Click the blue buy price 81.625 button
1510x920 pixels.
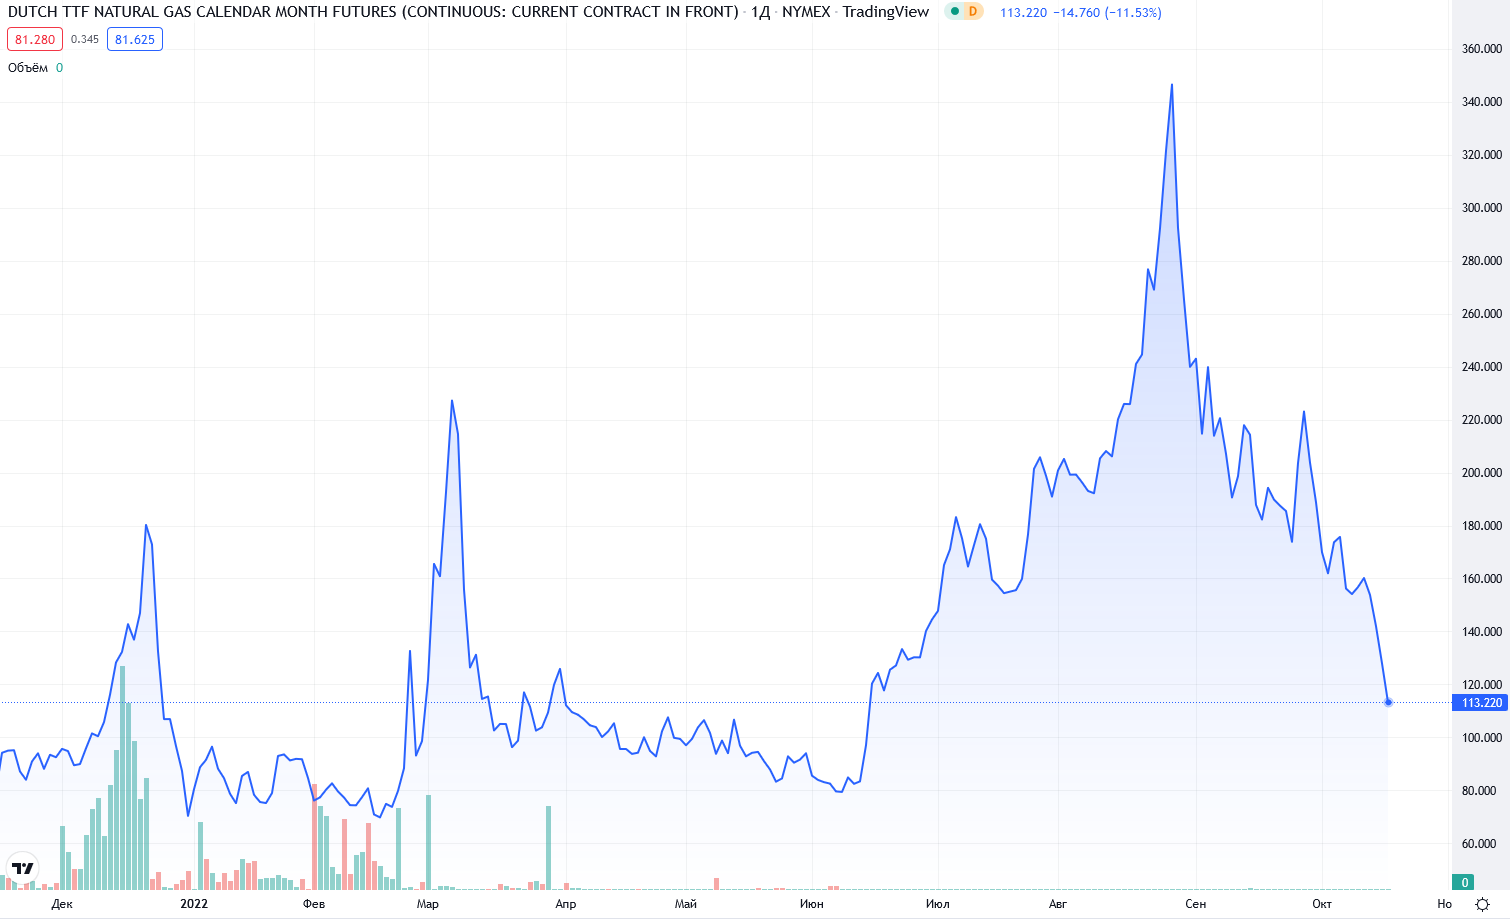[x=135, y=40]
